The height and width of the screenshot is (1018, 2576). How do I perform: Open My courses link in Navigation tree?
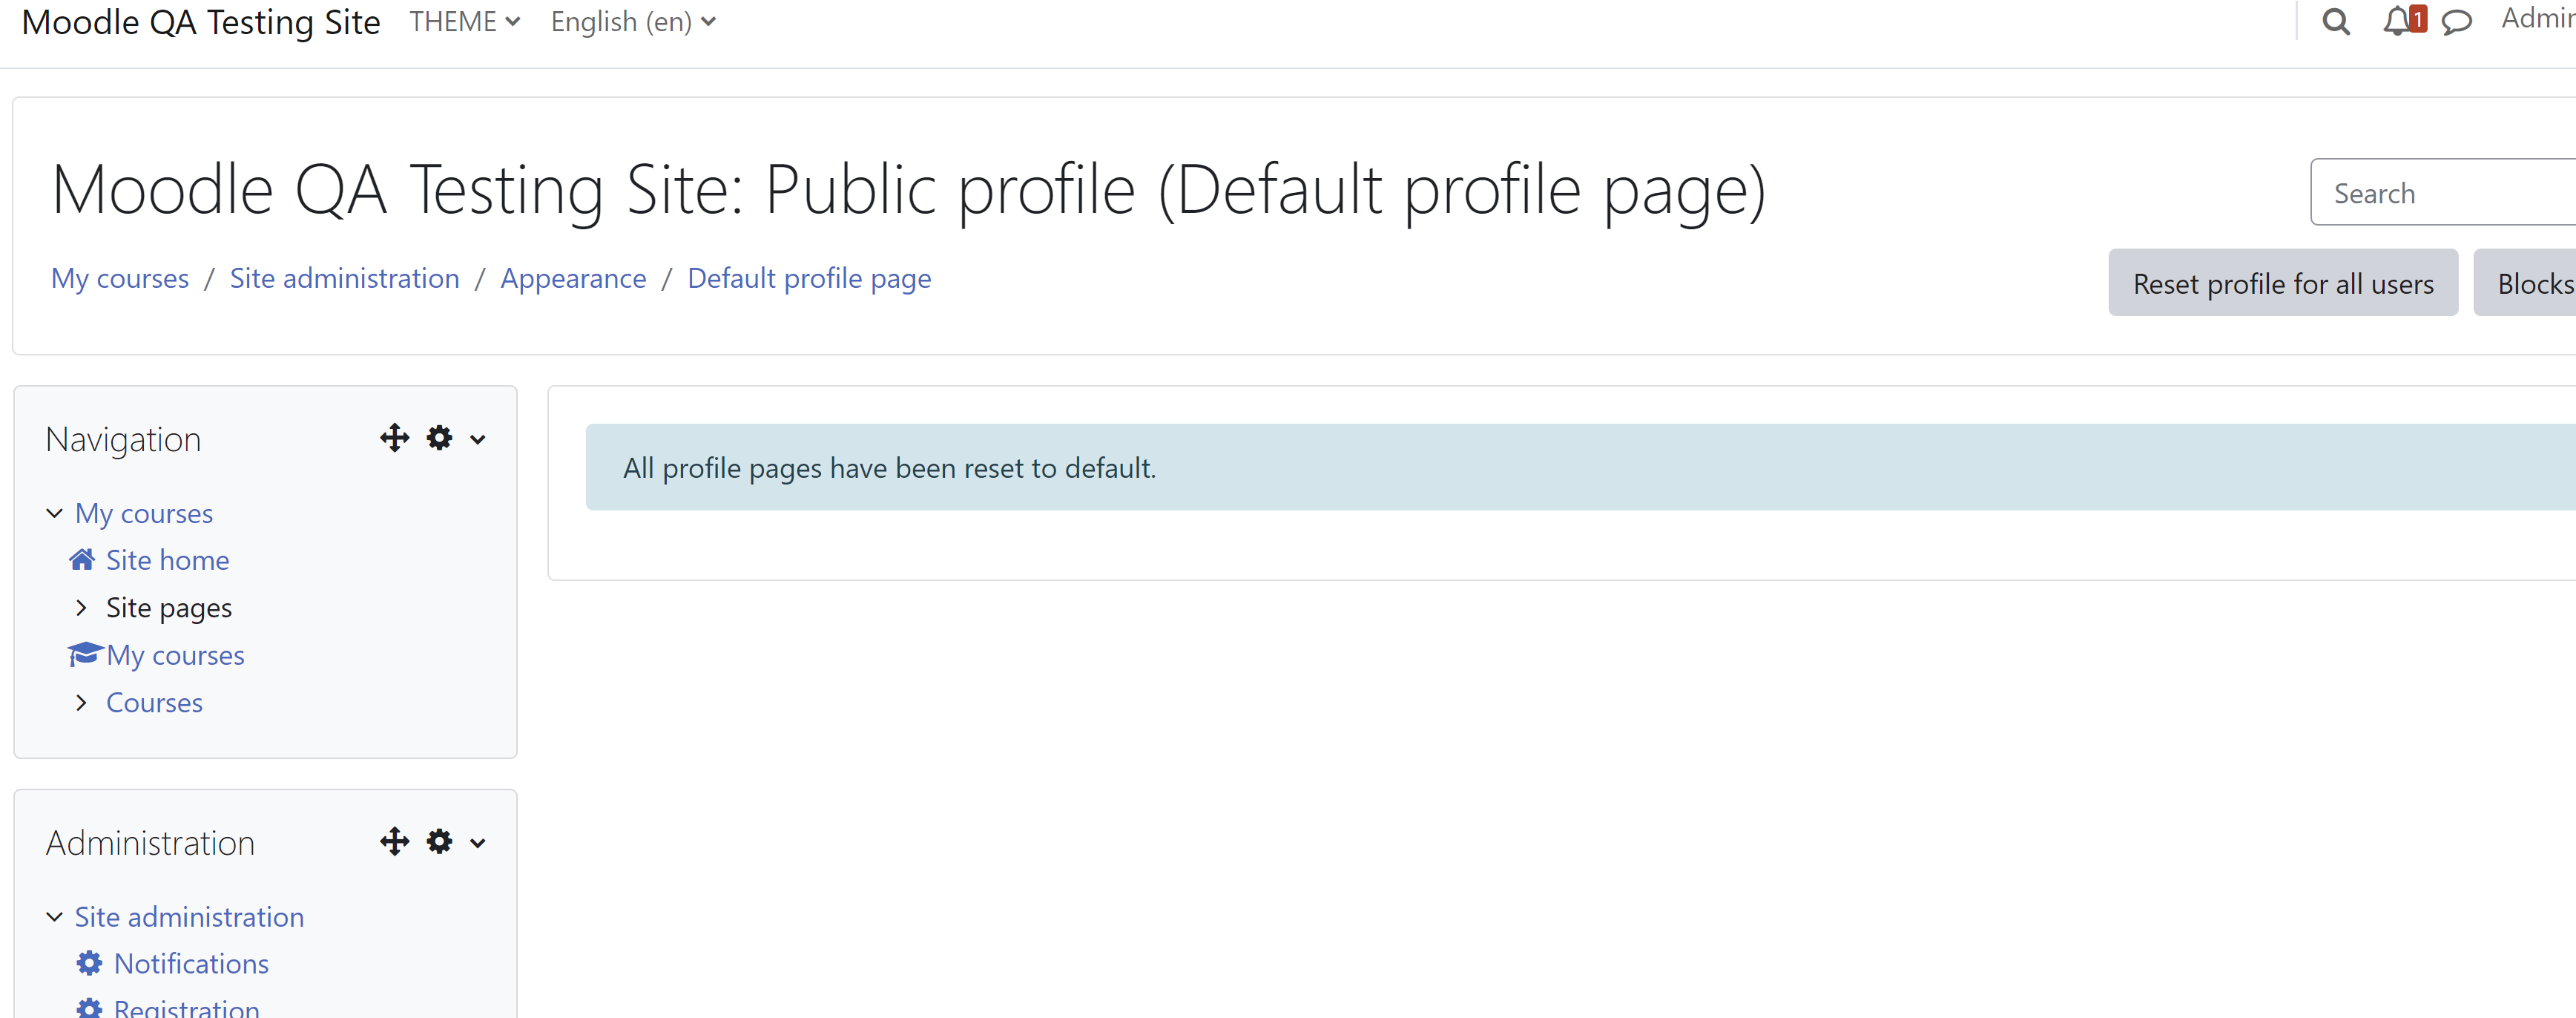tap(144, 513)
